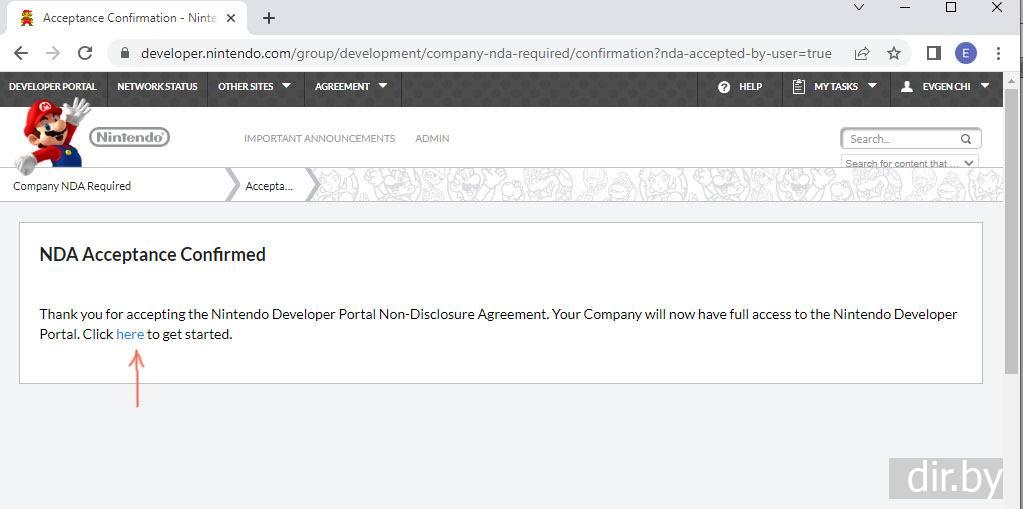
Task: Open NETWORK STATUS in the top bar
Action: click(x=157, y=86)
